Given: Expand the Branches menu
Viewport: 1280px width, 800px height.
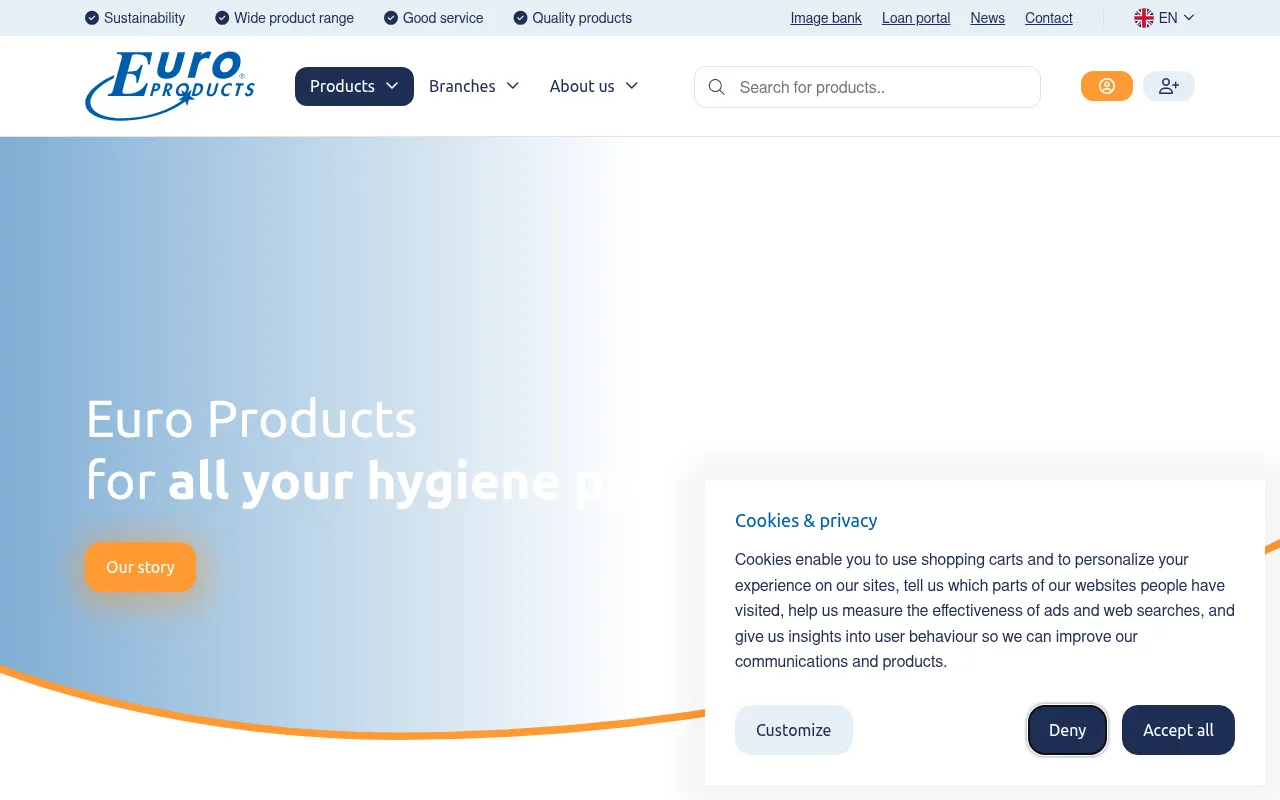Looking at the screenshot, I should [474, 86].
